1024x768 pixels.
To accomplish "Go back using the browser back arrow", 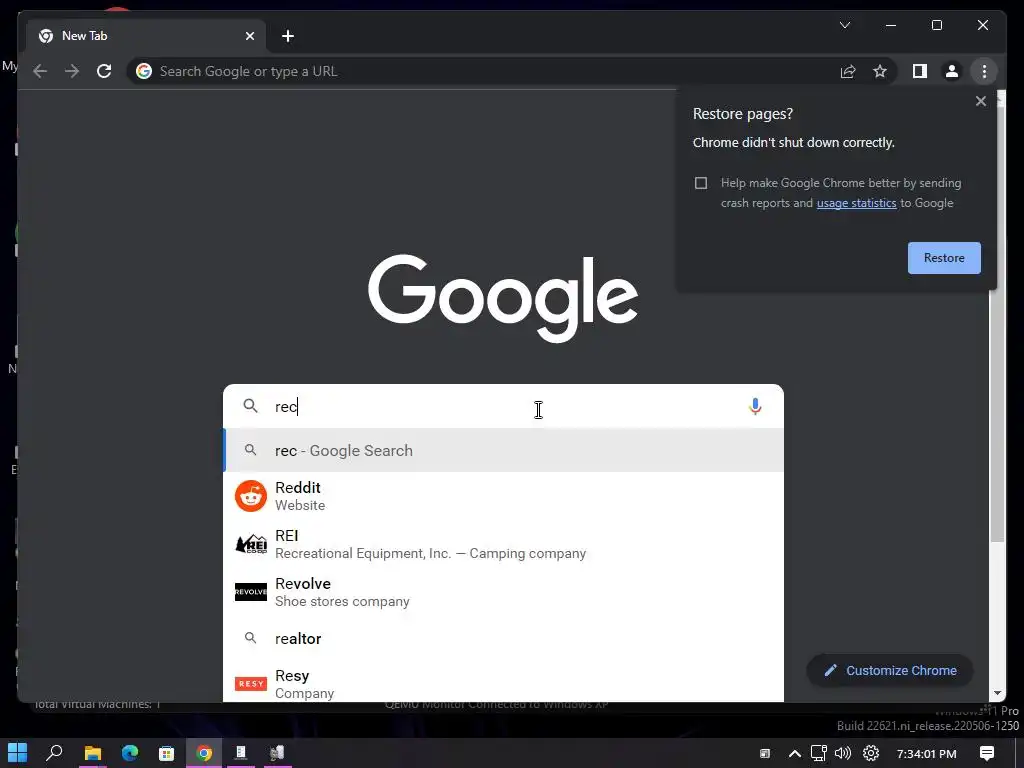I will click(40, 71).
